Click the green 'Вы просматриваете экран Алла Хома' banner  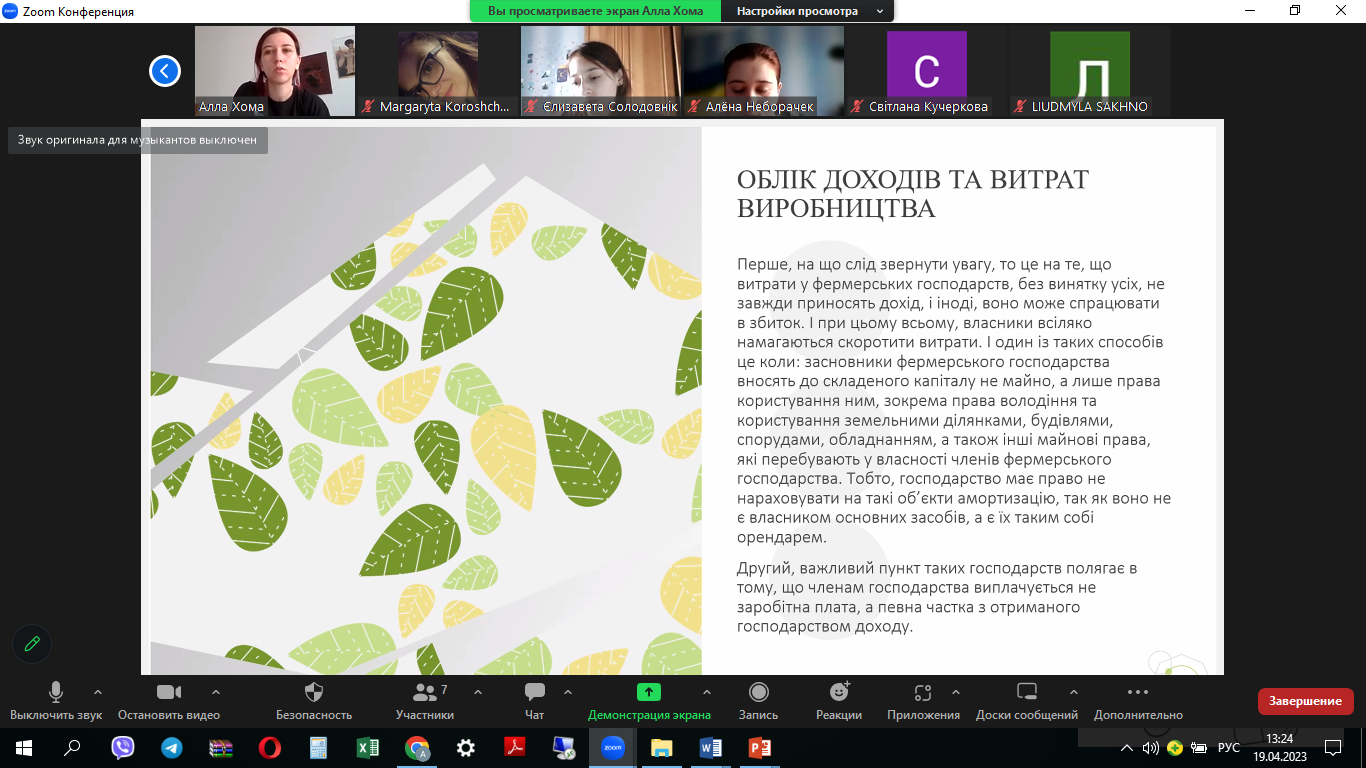click(x=596, y=11)
